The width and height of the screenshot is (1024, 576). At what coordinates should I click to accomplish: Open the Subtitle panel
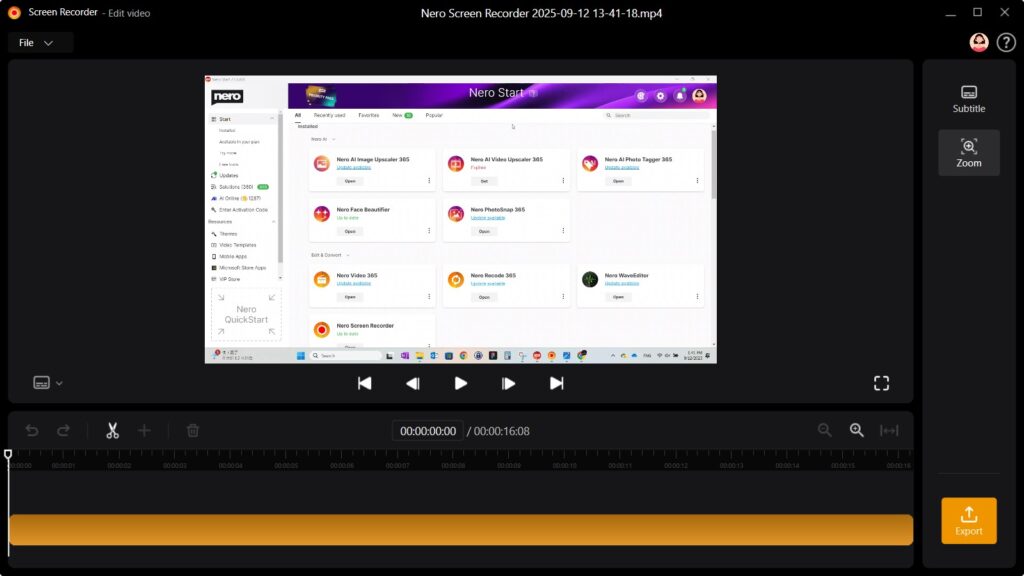click(968, 98)
